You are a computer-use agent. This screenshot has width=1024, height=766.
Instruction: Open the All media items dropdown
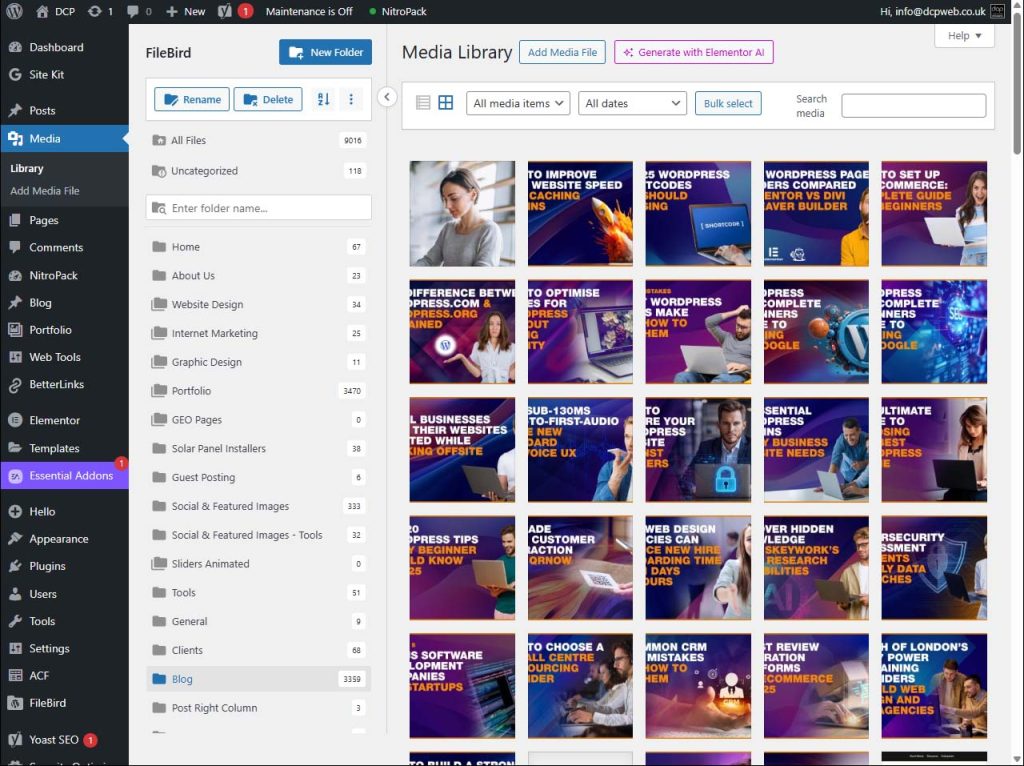tap(517, 102)
